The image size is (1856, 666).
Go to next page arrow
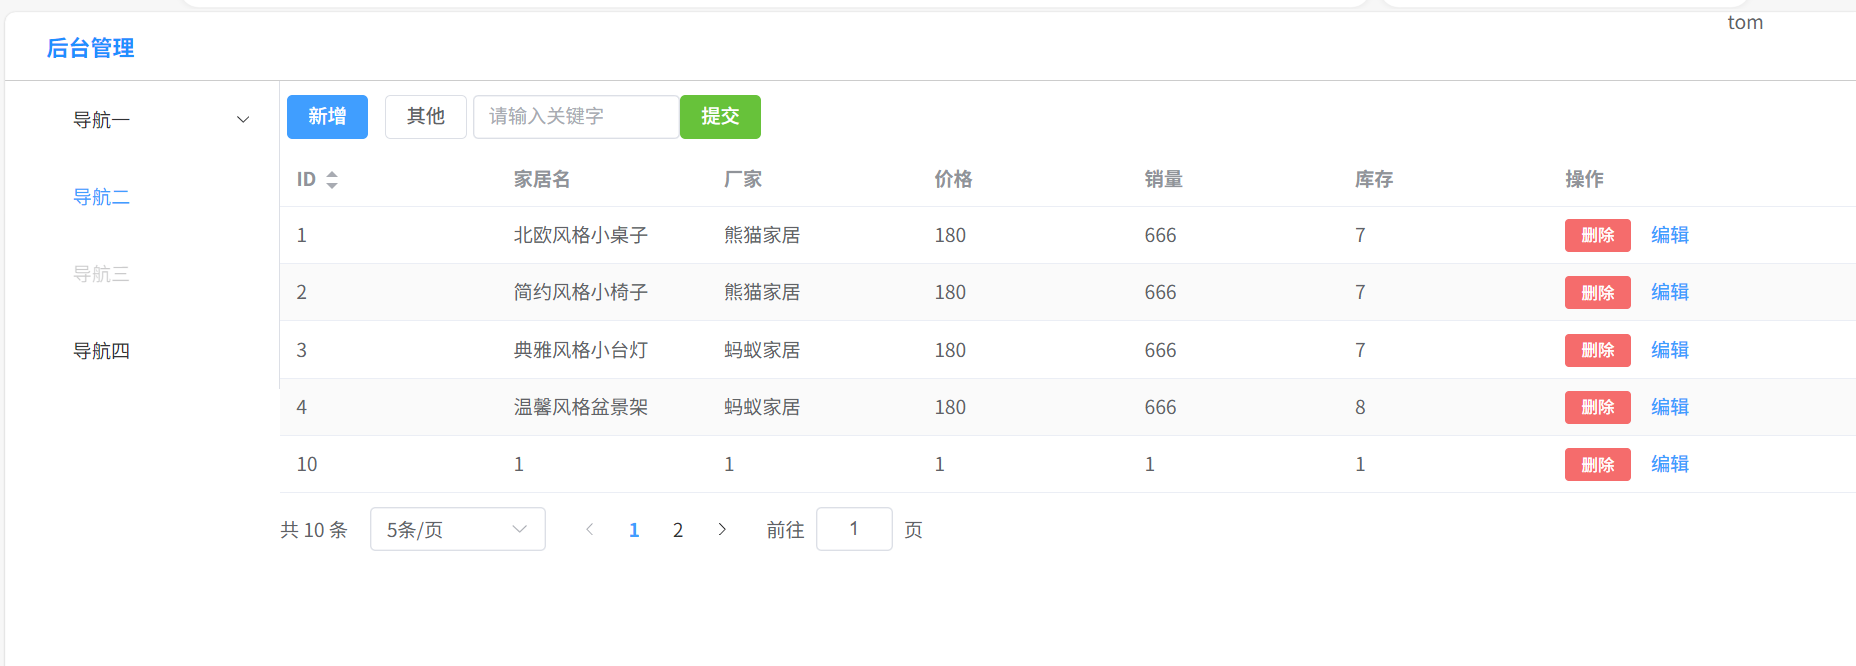tap(722, 530)
